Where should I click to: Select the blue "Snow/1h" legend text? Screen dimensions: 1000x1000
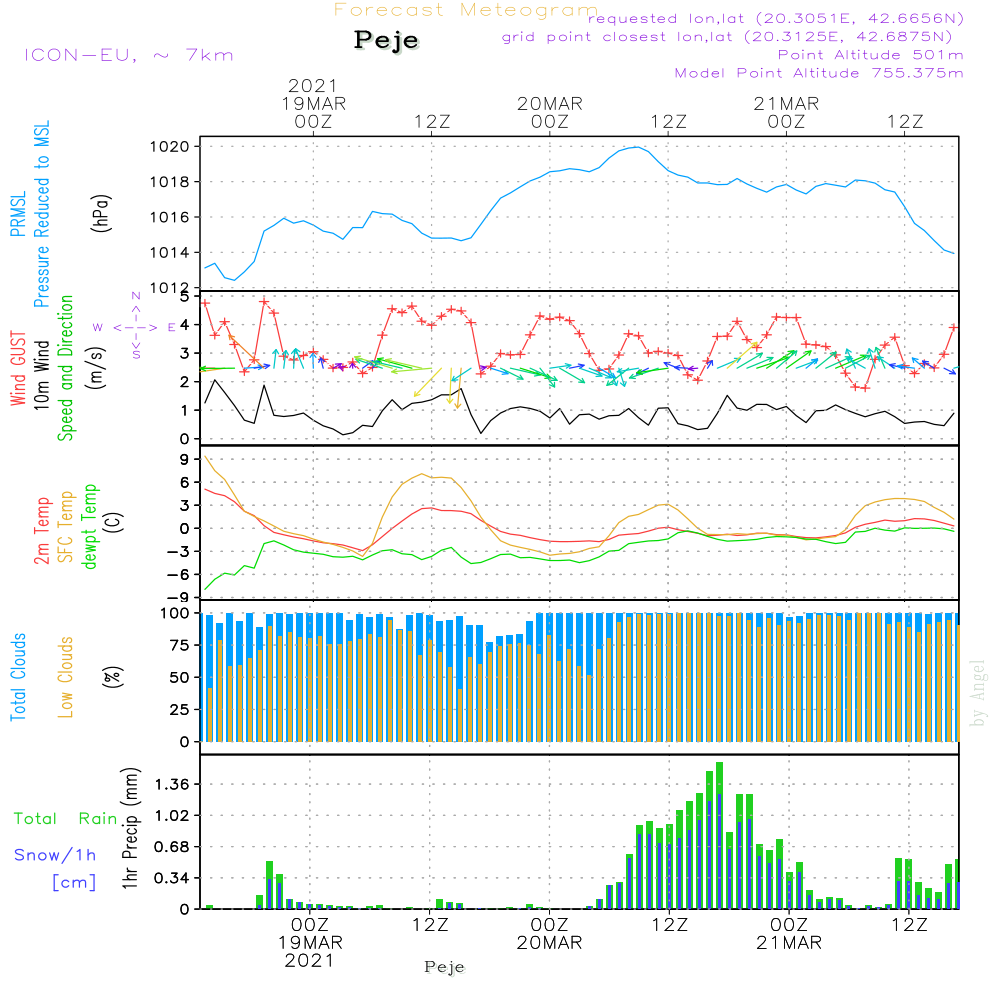pyautogui.click(x=55, y=855)
